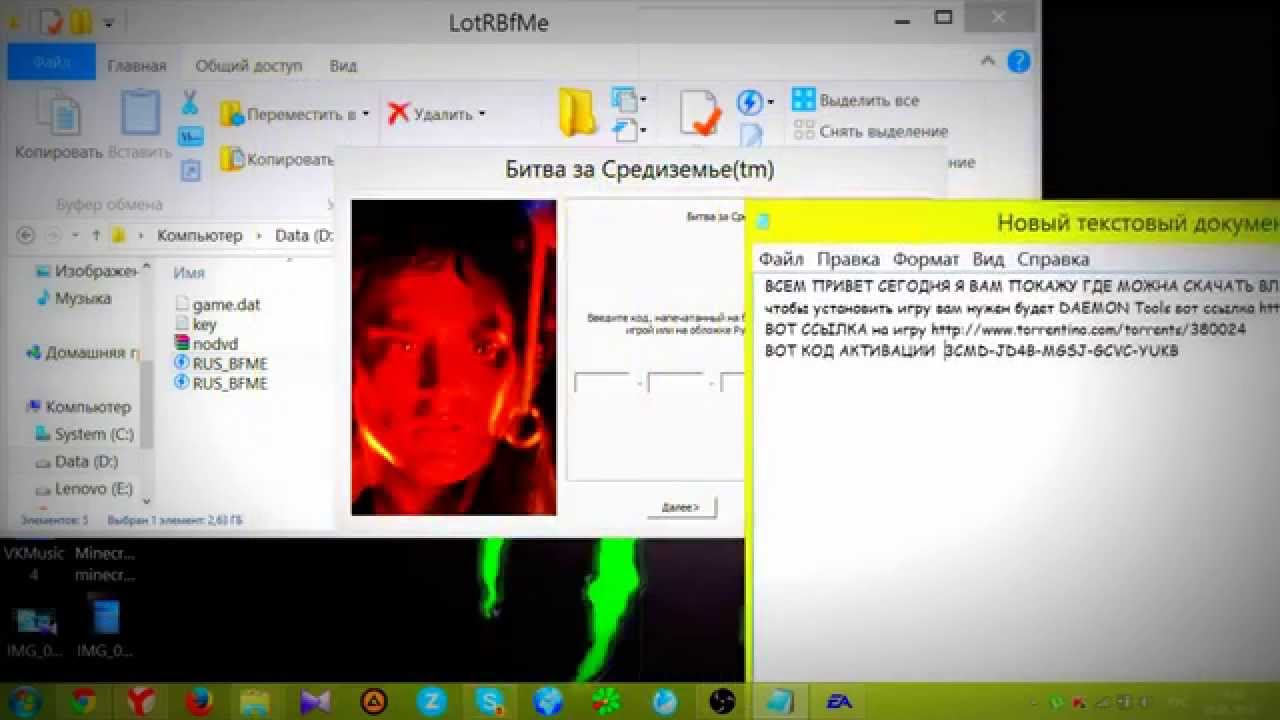Switch to the Вид tab in Explorer

343,66
